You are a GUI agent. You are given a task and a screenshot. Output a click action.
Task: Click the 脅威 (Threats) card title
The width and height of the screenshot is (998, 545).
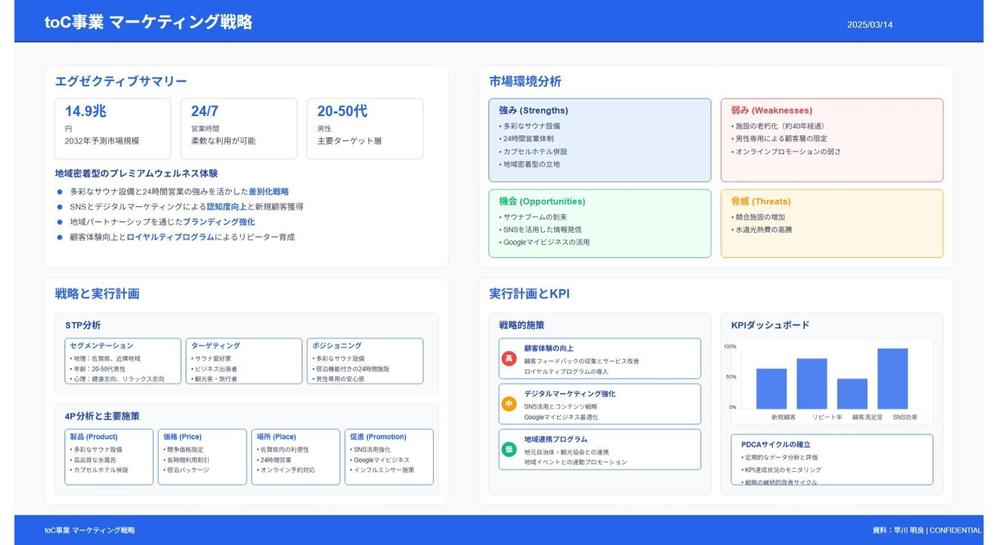tap(761, 201)
